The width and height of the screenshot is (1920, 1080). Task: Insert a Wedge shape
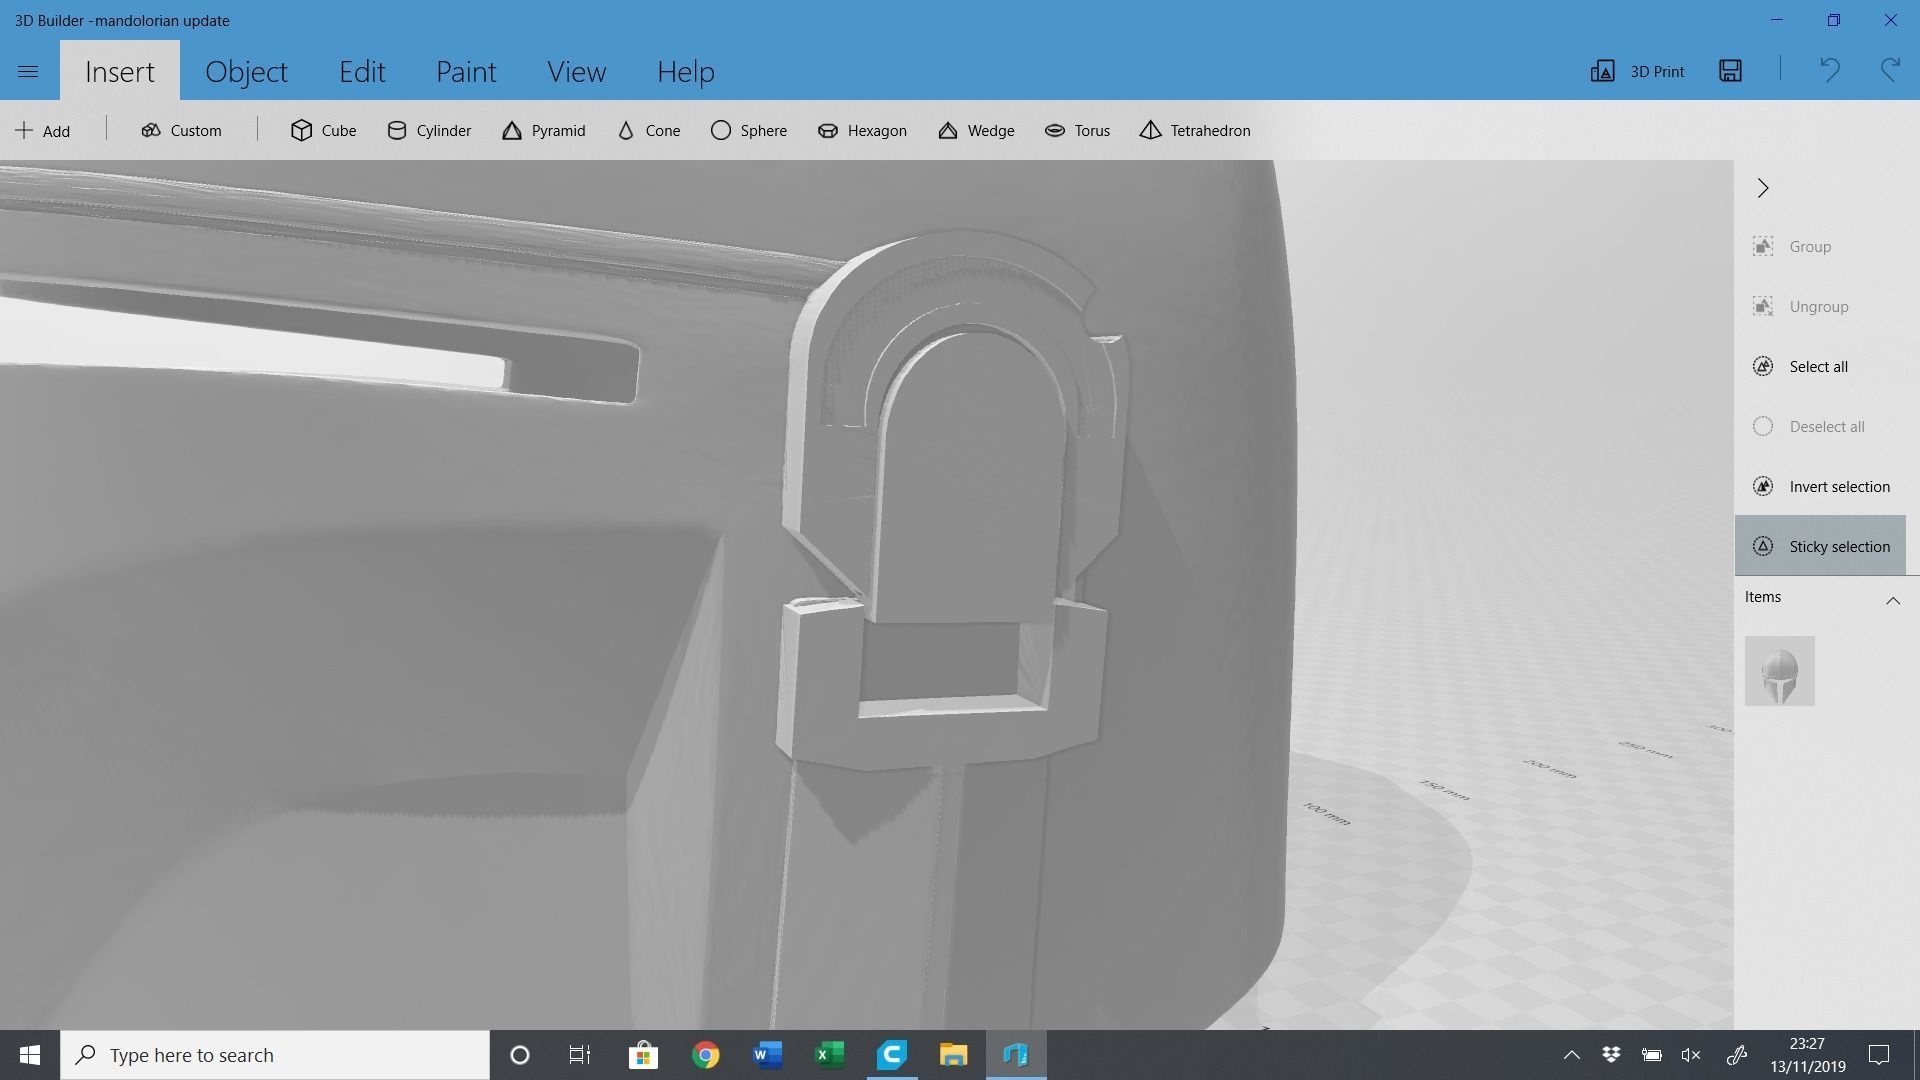976,131
